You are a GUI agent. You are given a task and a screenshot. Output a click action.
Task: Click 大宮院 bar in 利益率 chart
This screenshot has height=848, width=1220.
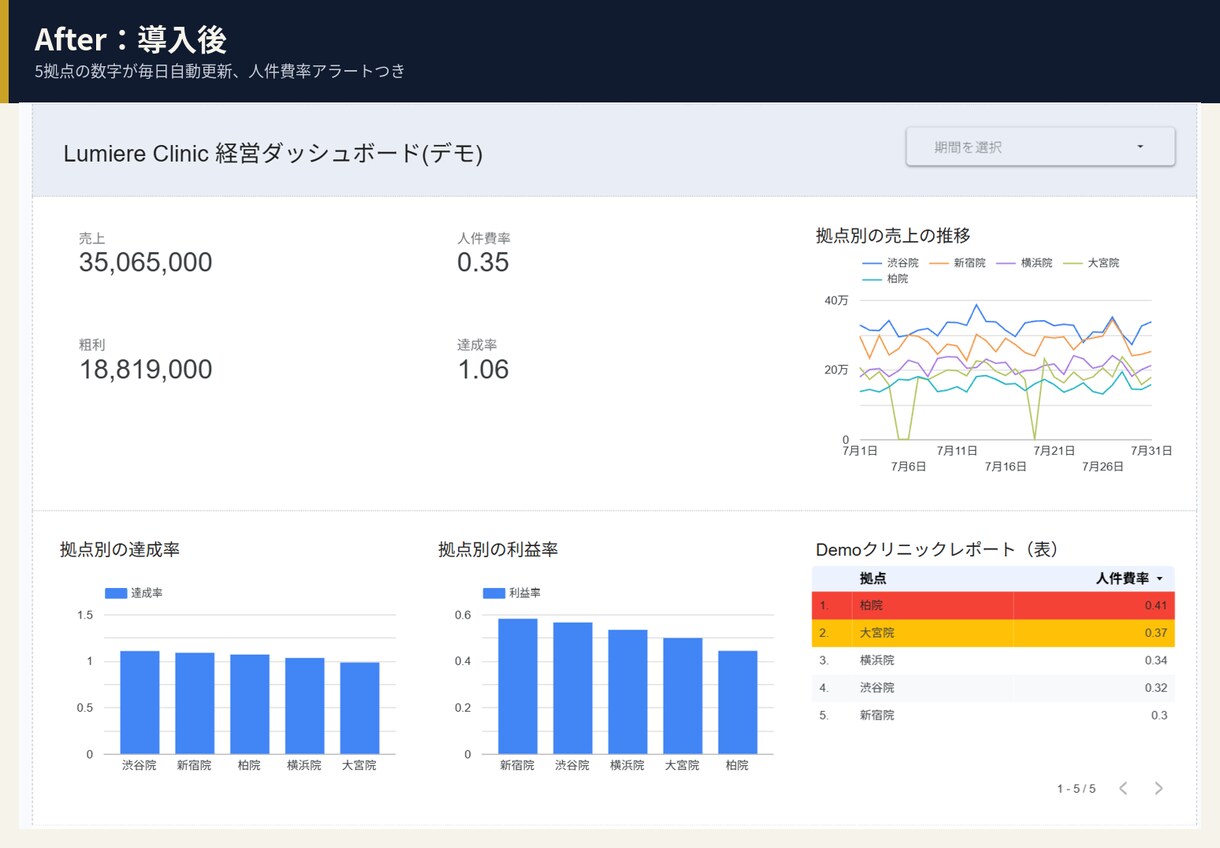(x=683, y=696)
